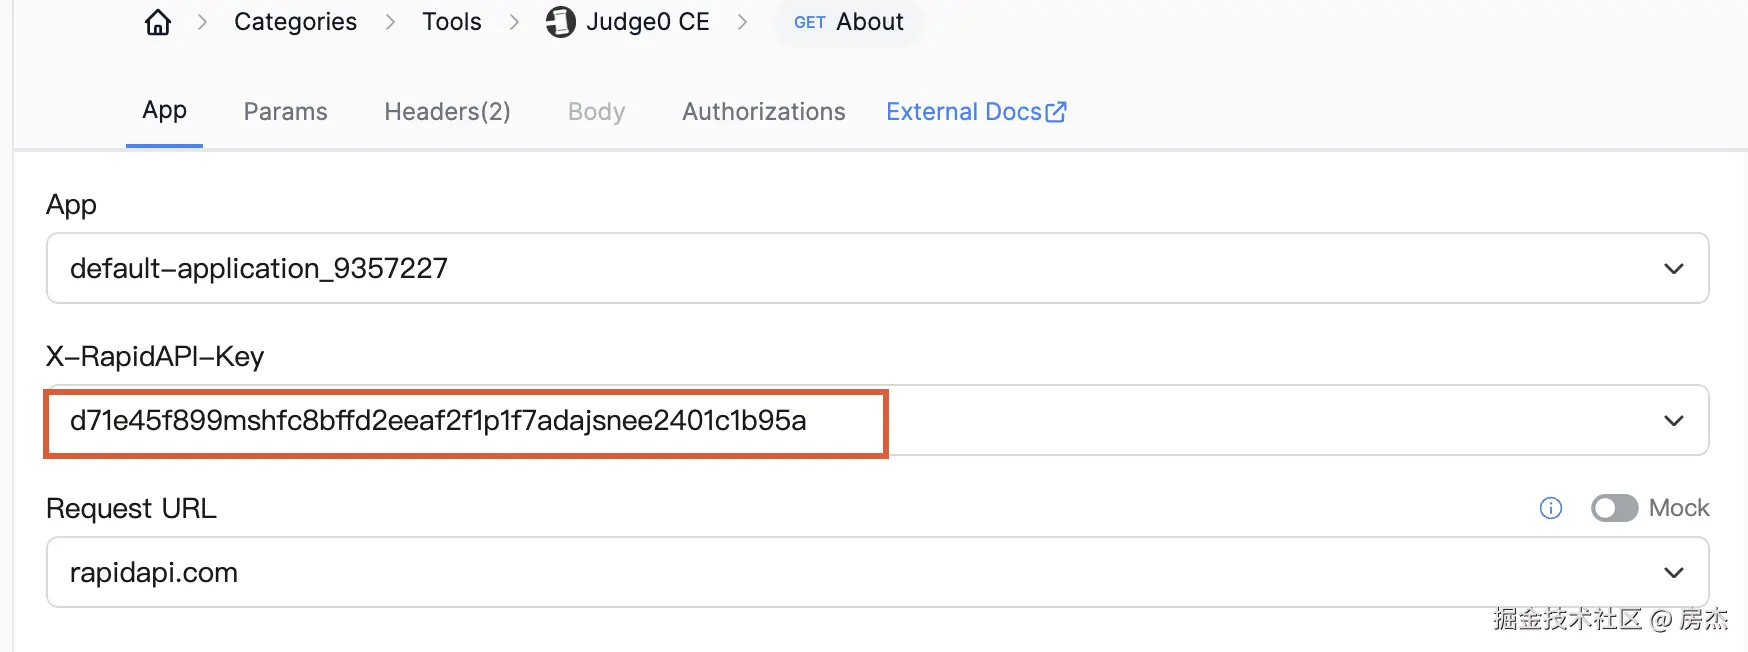Click the home icon in breadcrumb
Viewport: 1748px width, 652px height.
click(158, 22)
